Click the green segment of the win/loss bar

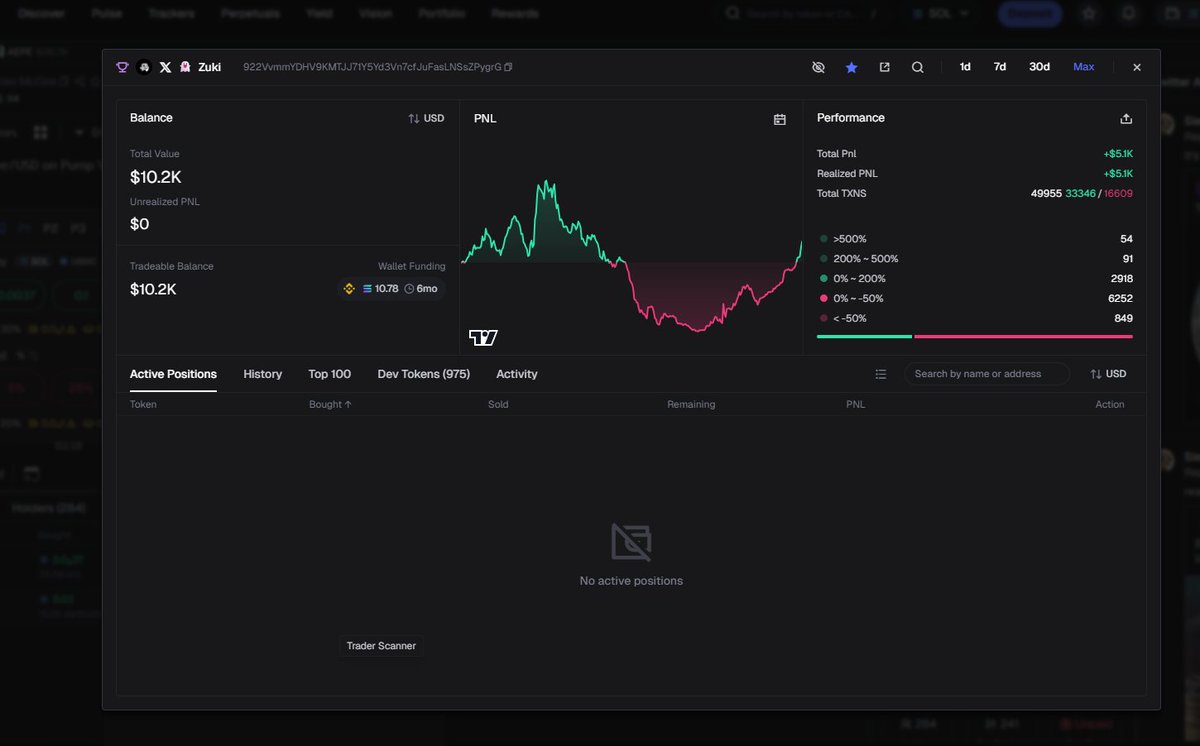click(x=864, y=337)
